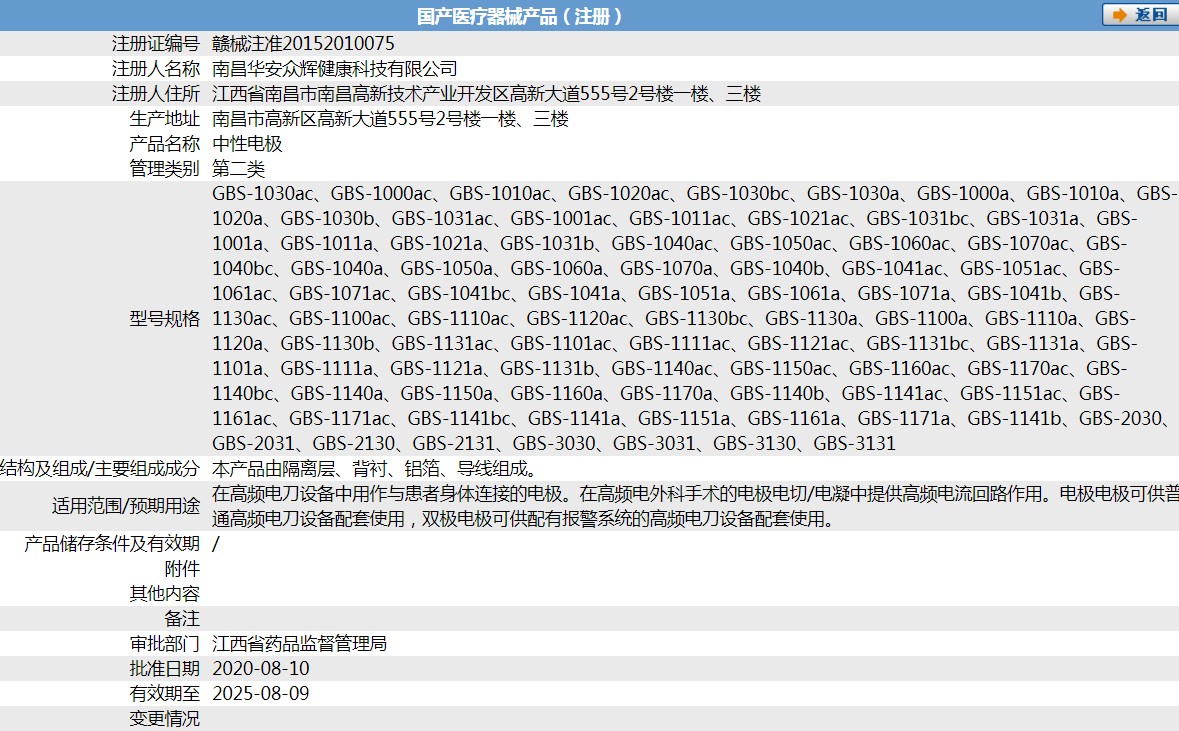1179x731 pixels.
Task: Select model GBS-2030 in specifications
Action: click(x=1120, y=418)
